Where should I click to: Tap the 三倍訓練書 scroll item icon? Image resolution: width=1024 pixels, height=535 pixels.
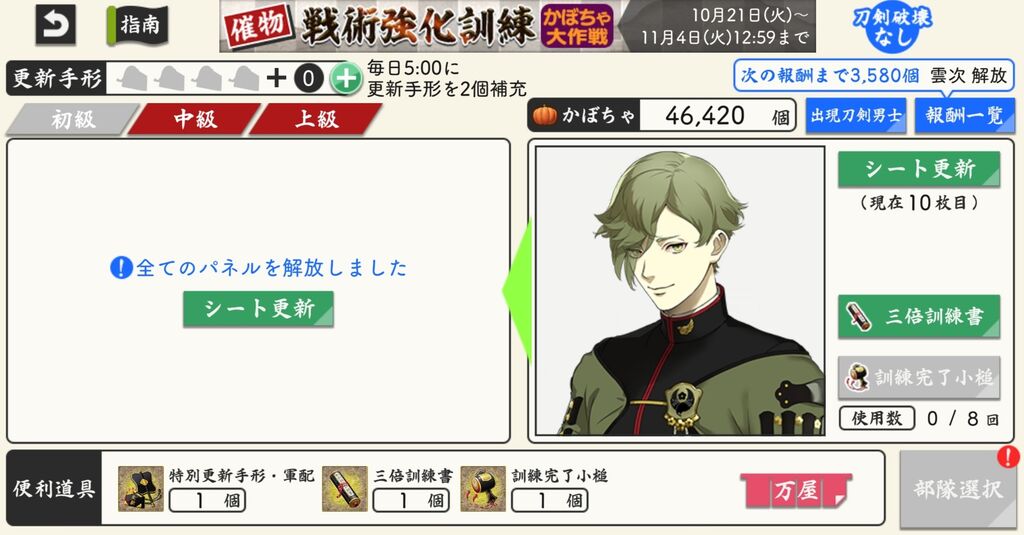point(345,489)
